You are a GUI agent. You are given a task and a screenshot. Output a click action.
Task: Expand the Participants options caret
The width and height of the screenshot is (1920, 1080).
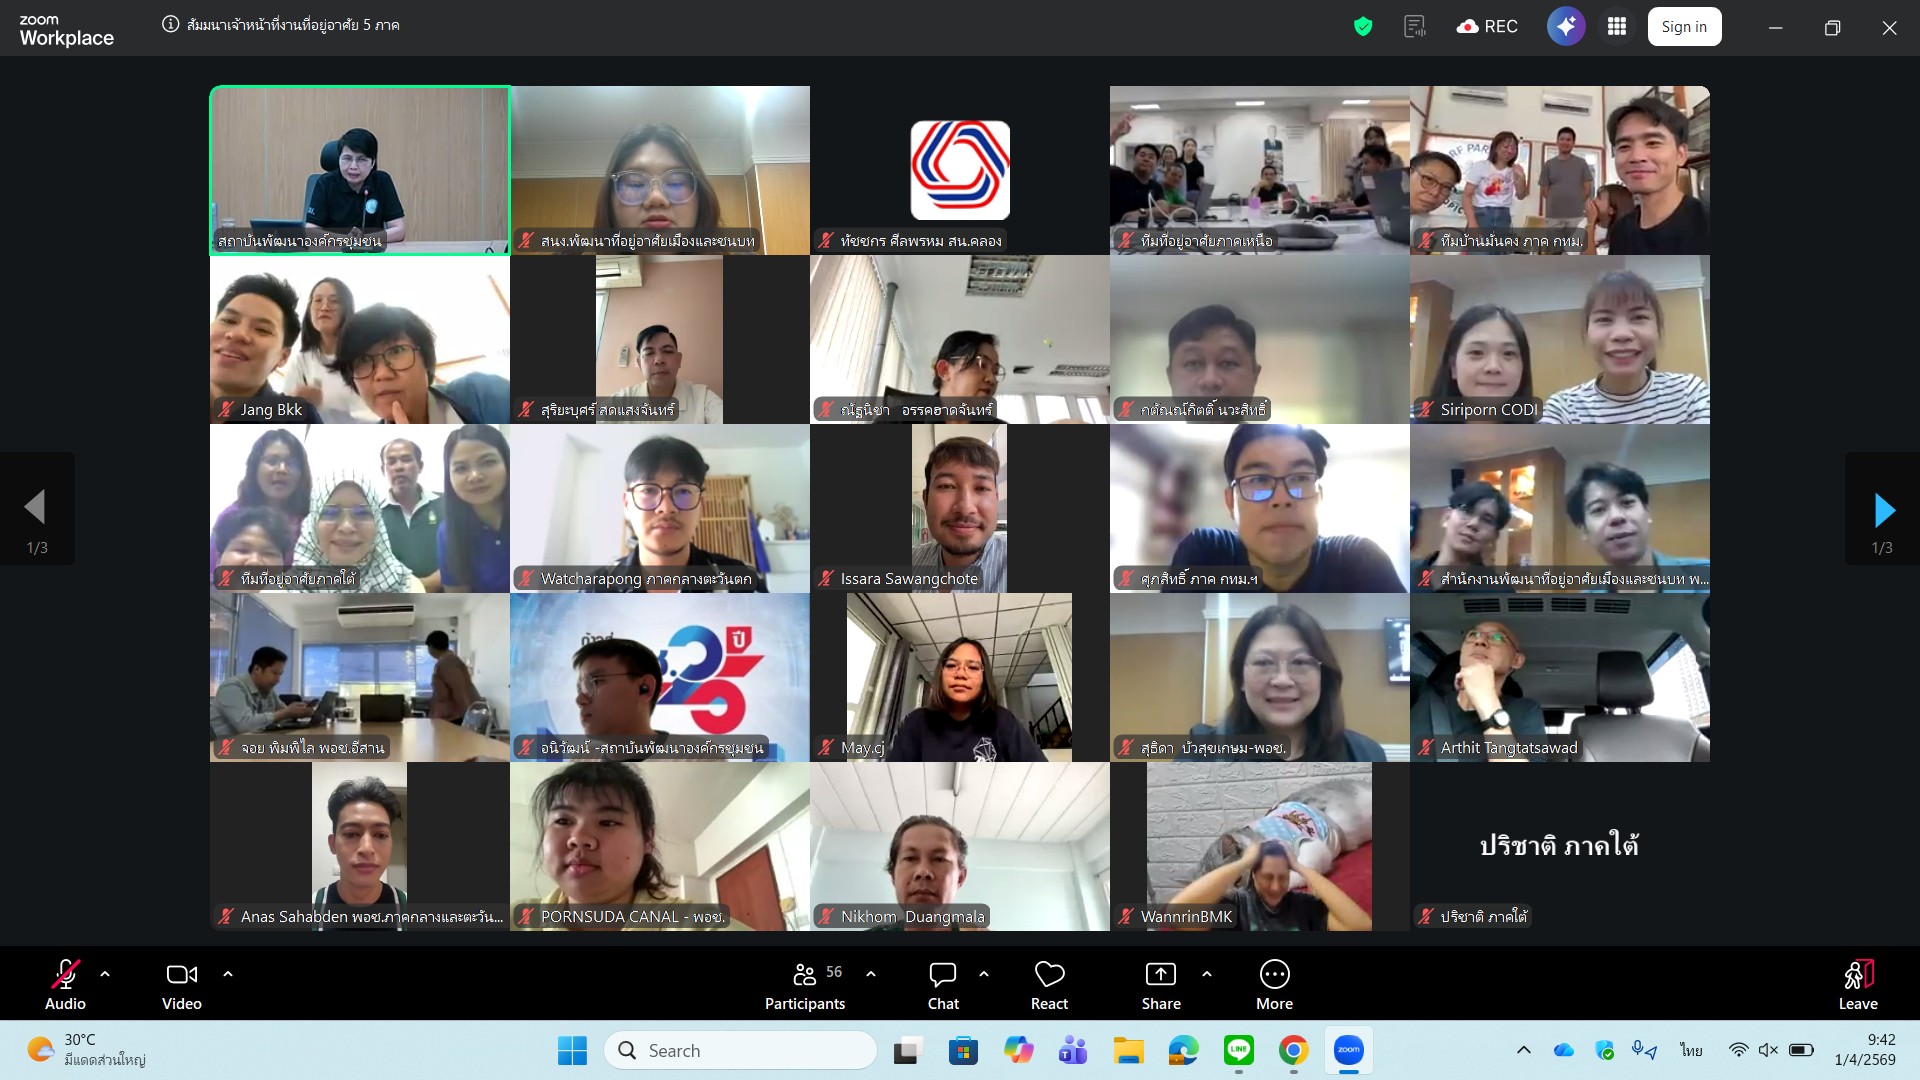tap(871, 973)
